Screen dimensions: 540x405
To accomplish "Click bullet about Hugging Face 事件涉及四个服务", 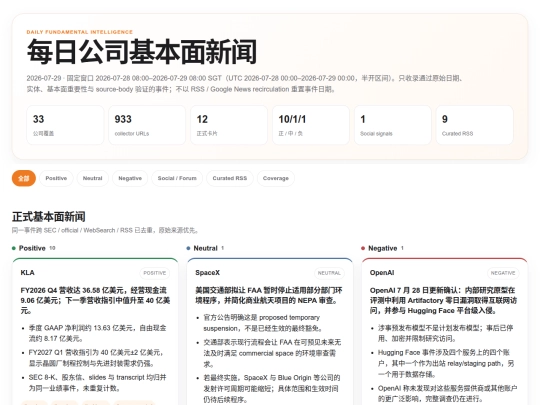I will pos(446,363).
